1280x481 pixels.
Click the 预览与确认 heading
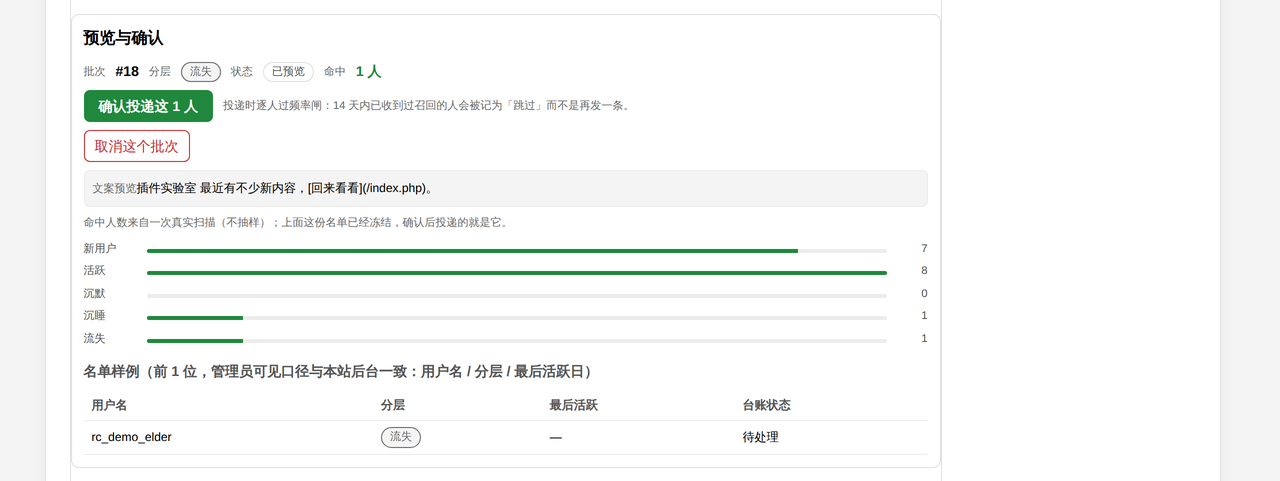click(x=123, y=38)
